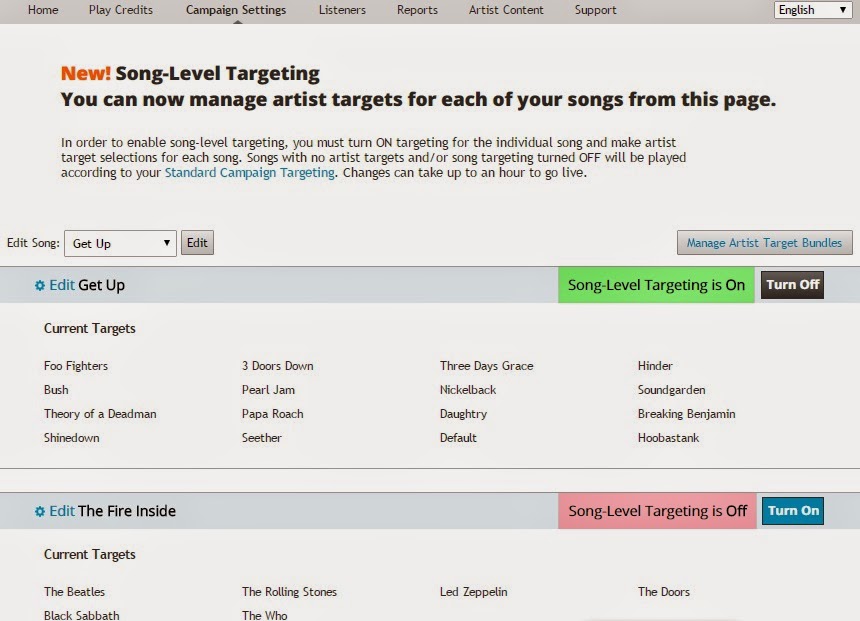The image size is (860, 621).
Task: Turn on song-level targeting for The Fire Inside
Action: (x=793, y=511)
